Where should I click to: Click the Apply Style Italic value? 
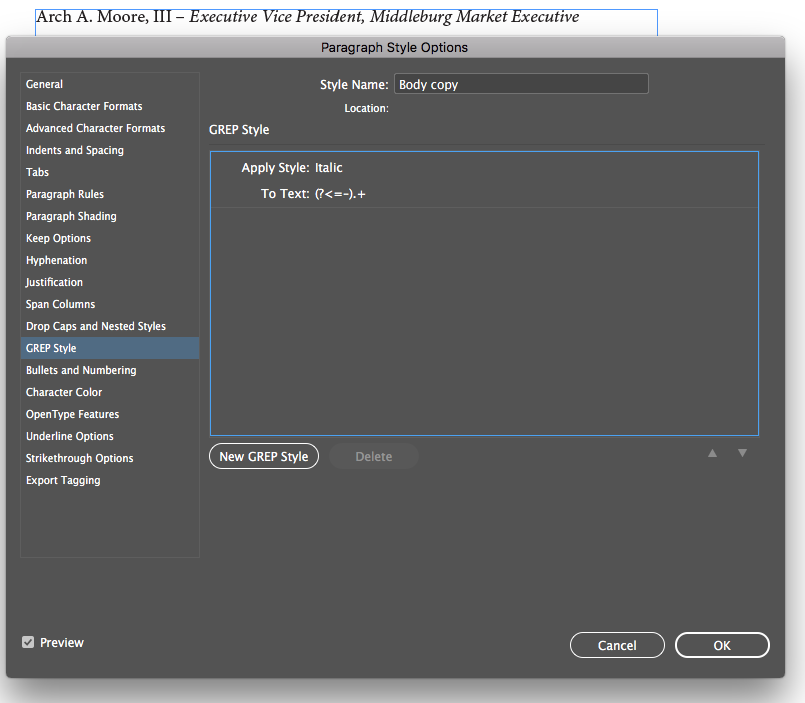coord(329,168)
